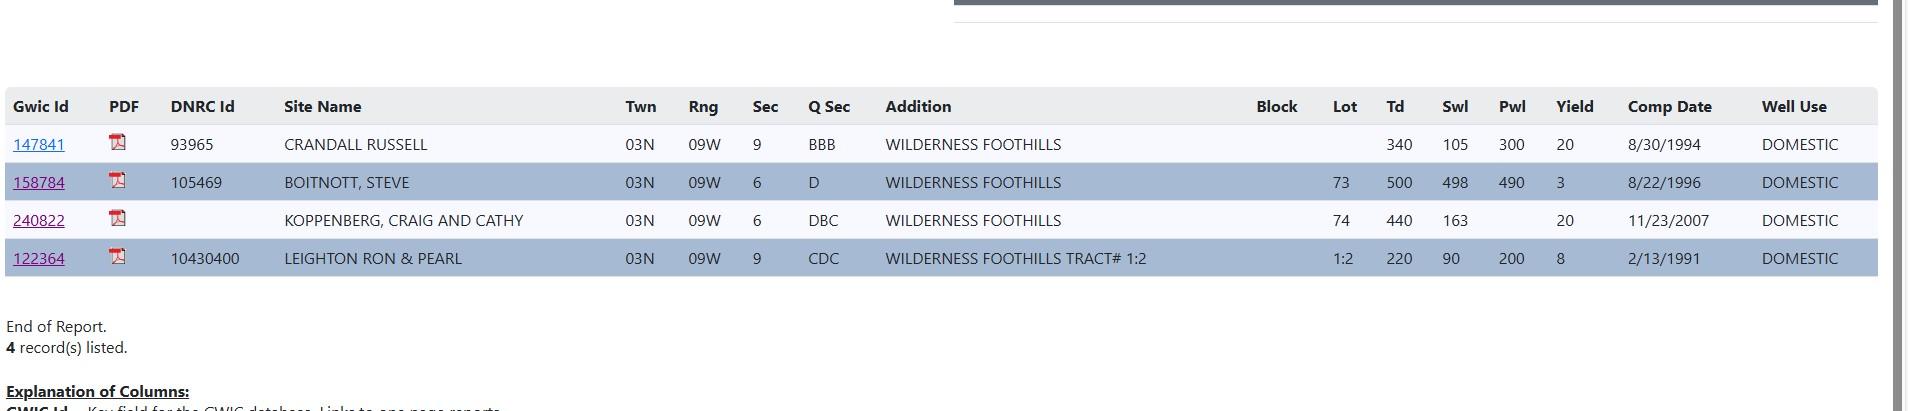Open the PDF icon for Boitnott, Steve
The height and width of the screenshot is (411, 1908).
pos(117,181)
